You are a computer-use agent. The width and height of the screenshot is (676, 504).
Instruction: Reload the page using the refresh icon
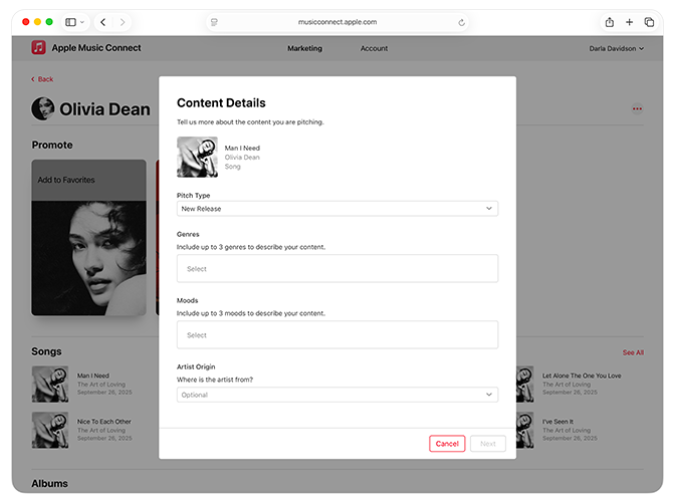tap(461, 22)
